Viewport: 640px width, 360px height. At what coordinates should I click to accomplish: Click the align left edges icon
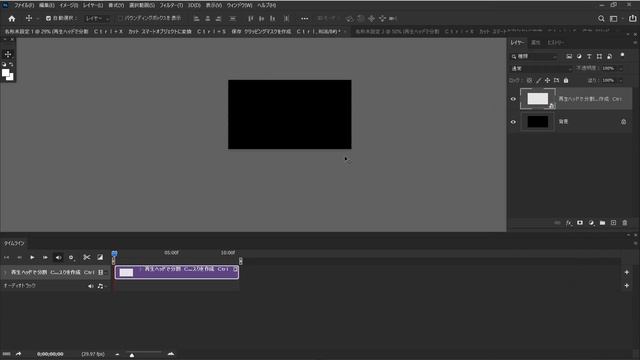click(196, 18)
